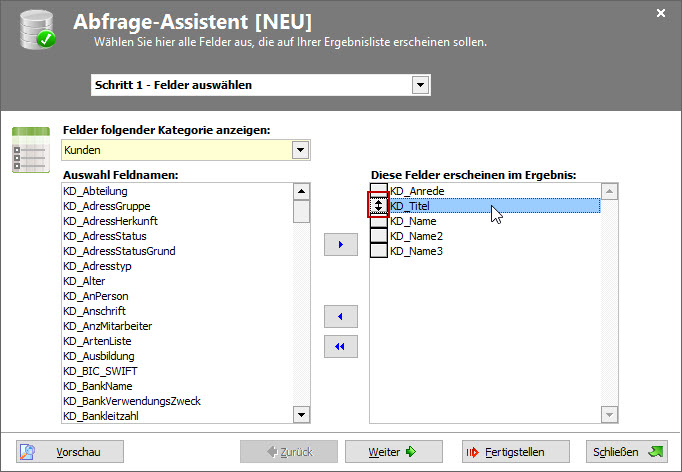This screenshot has width=682, height=472.
Task: Tick the box next to KD_Name3
Action: coord(379,250)
